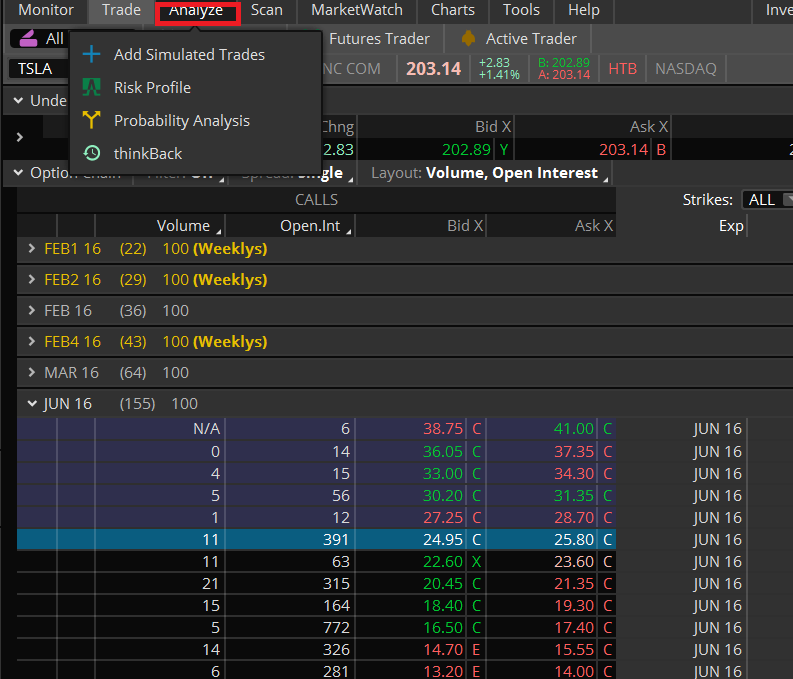The height and width of the screenshot is (679, 793).
Task: Open the MarketWatch tab
Action: (x=357, y=10)
